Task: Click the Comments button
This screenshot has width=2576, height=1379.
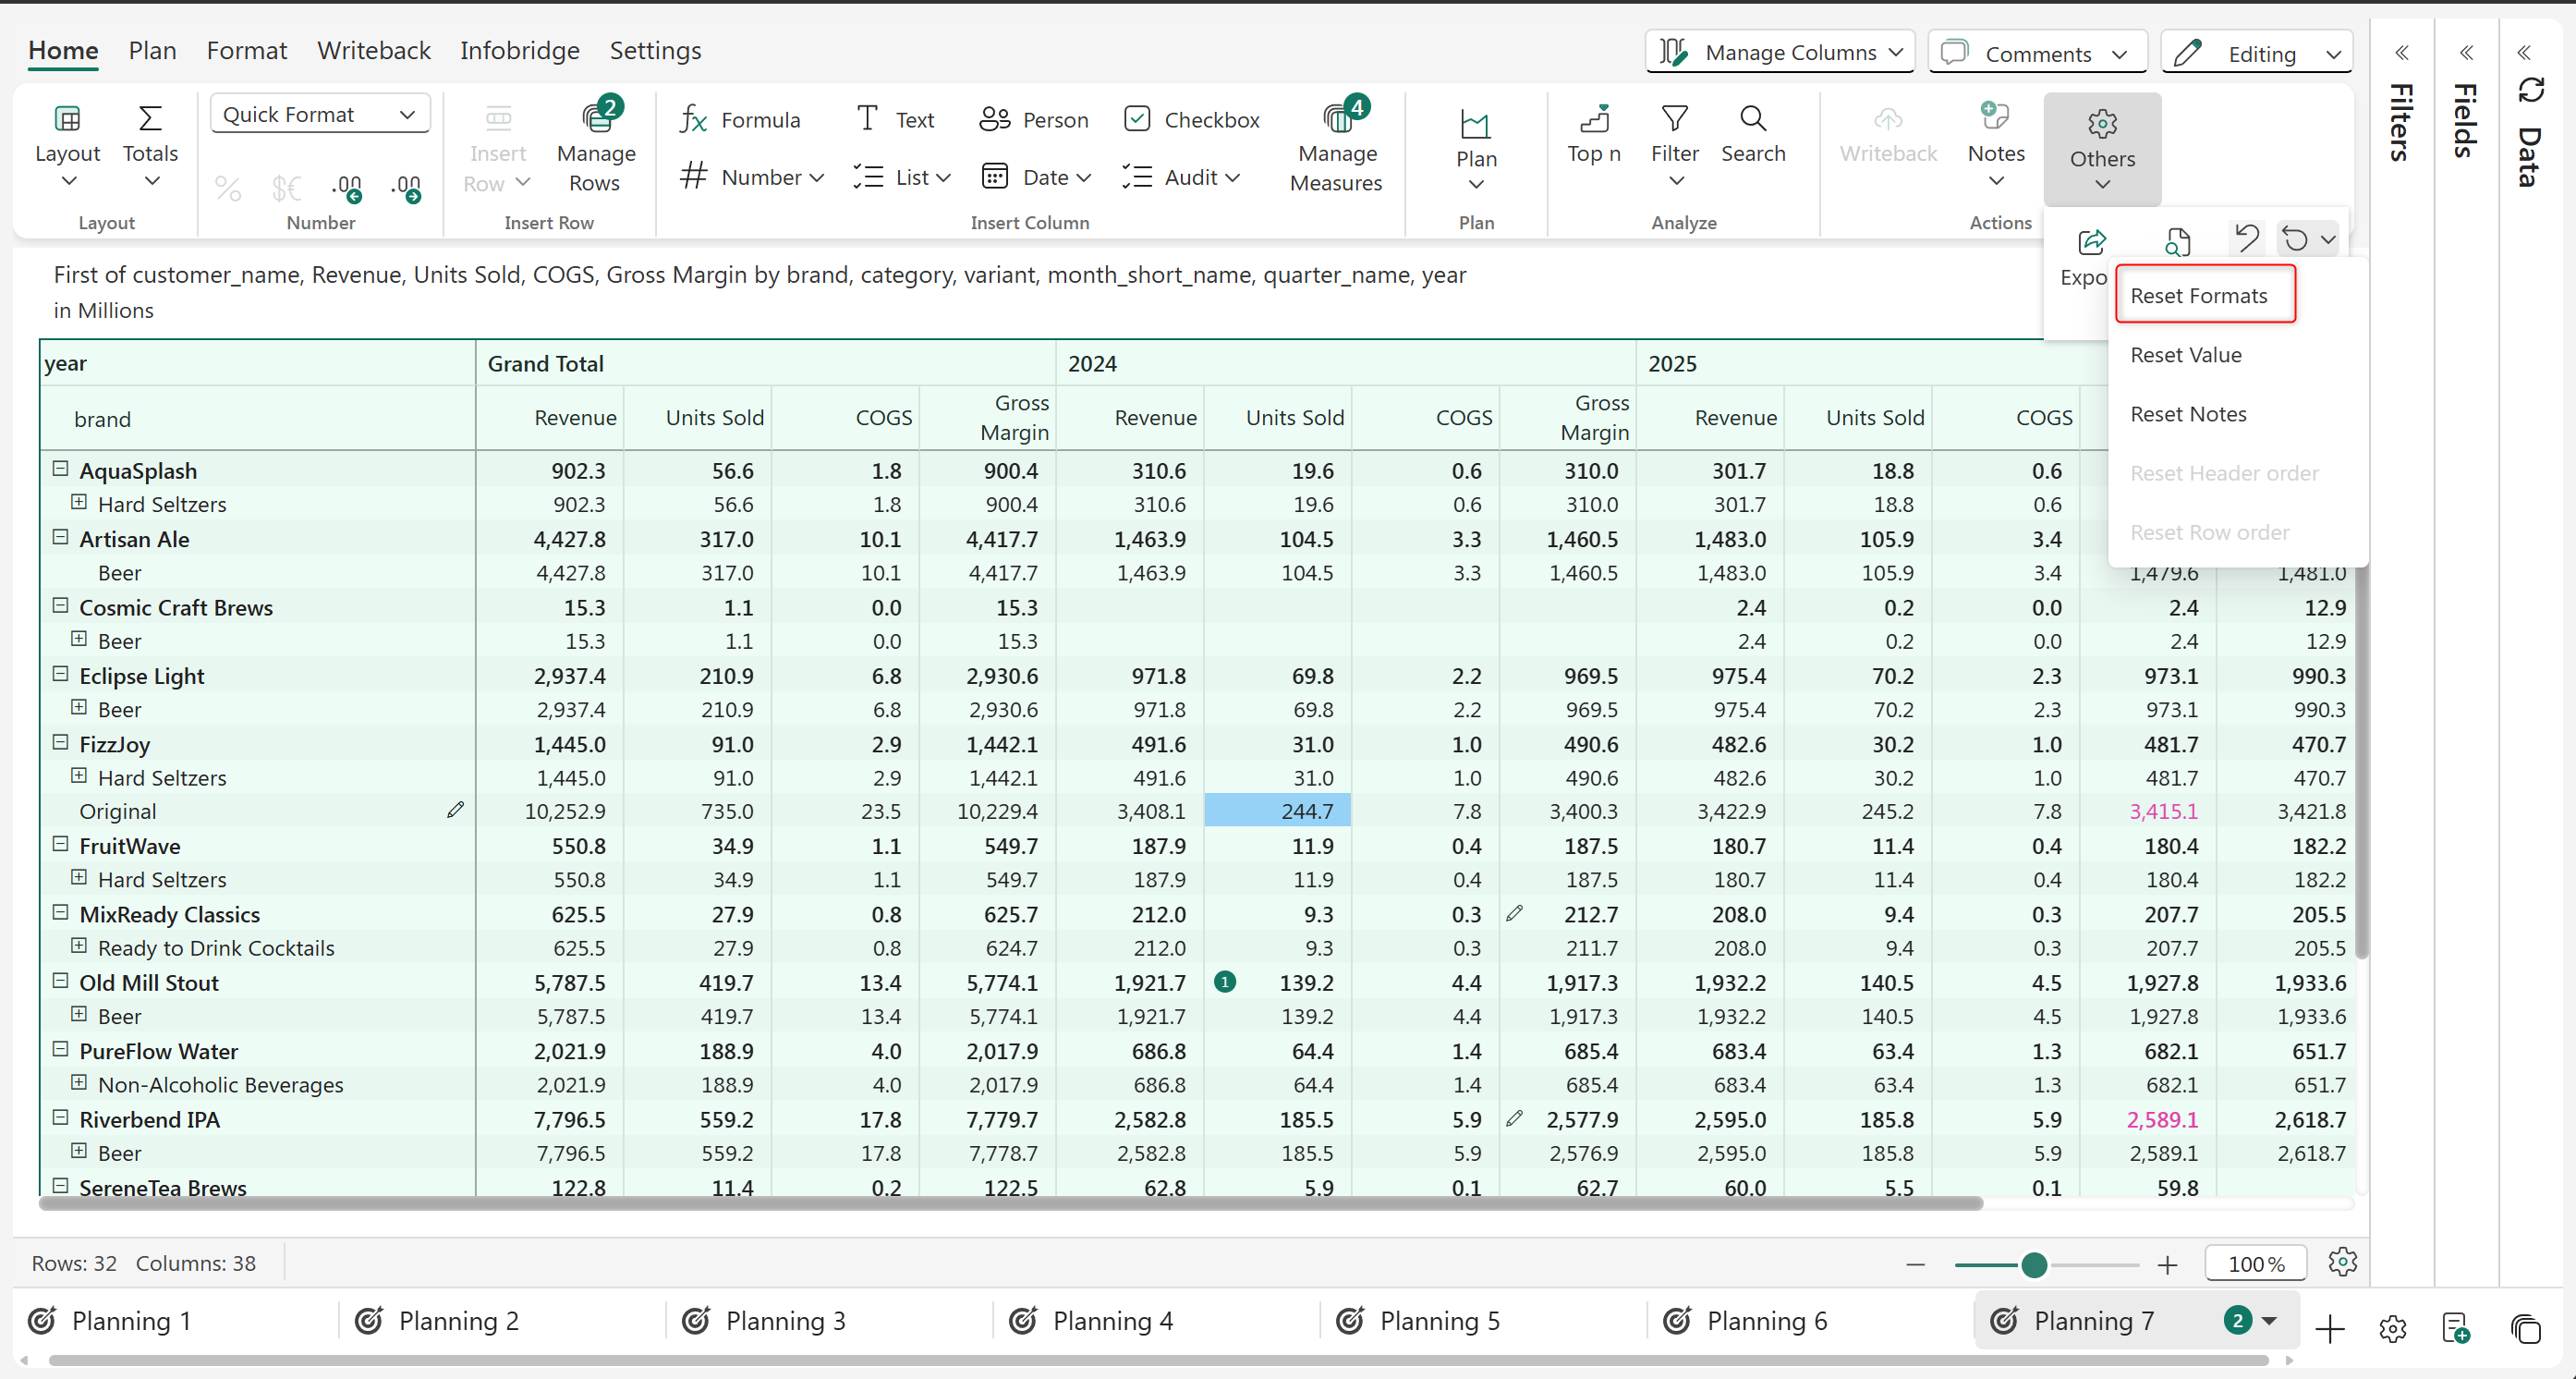Action: [x=2037, y=54]
